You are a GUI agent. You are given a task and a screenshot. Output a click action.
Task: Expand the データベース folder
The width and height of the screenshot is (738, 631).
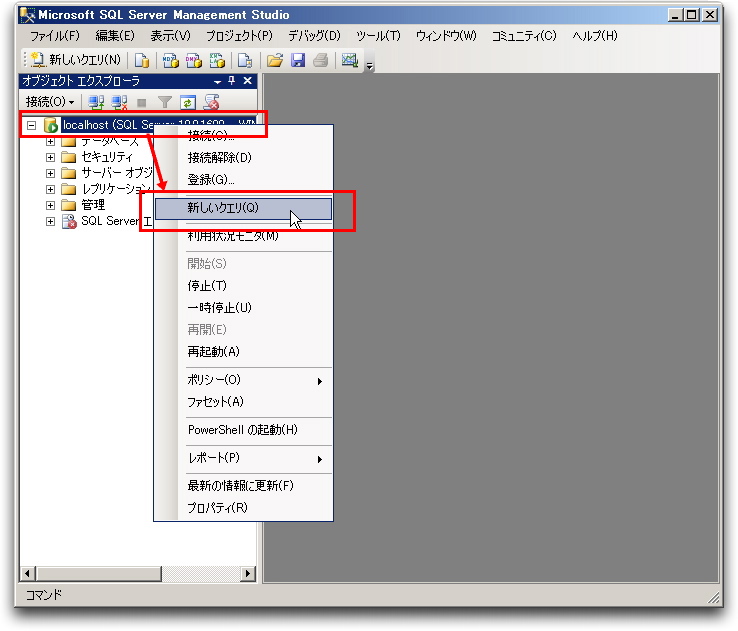point(50,141)
